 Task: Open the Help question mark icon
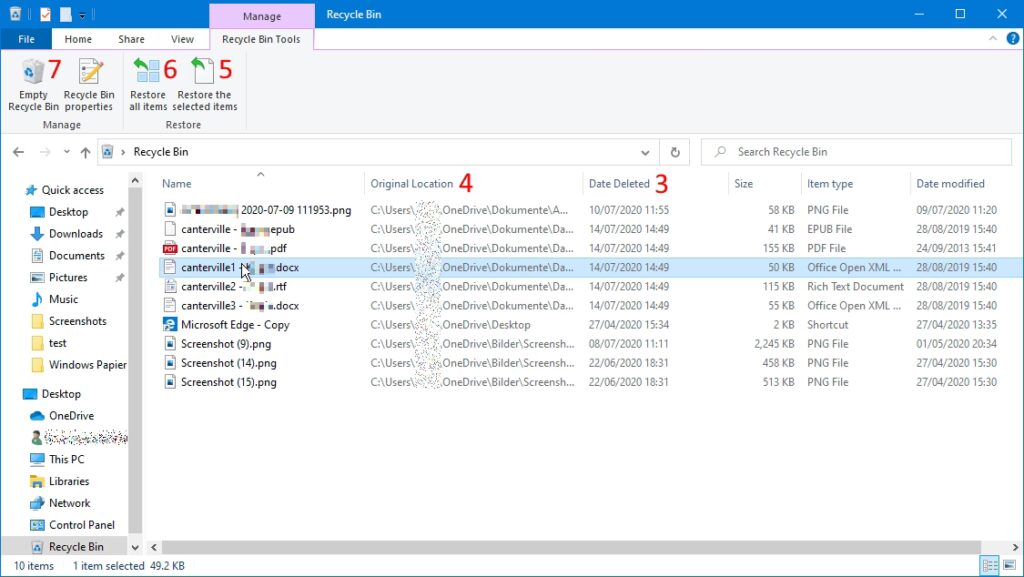point(1009,39)
